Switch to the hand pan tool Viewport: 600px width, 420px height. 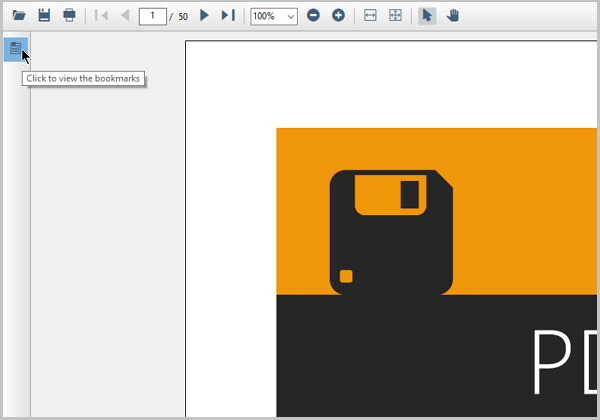click(453, 15)
